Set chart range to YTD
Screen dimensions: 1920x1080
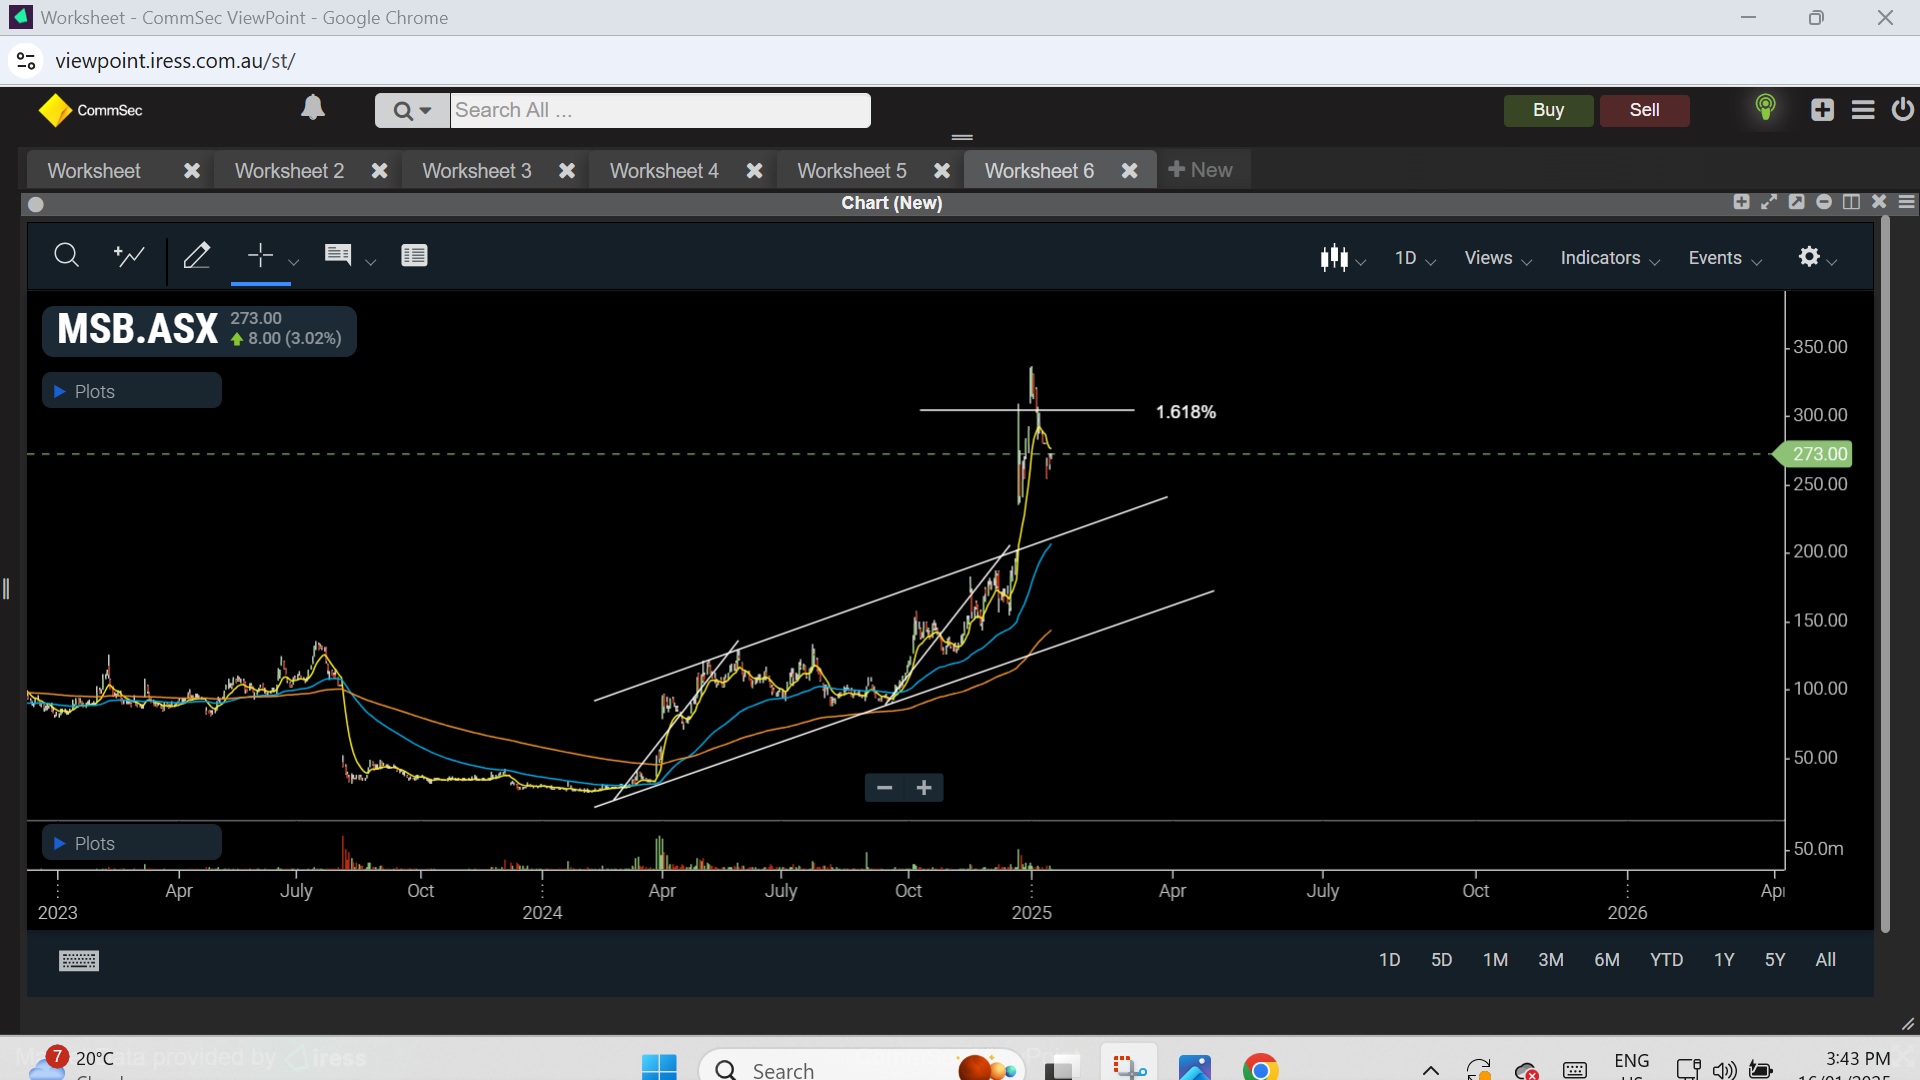[1666, 960]
